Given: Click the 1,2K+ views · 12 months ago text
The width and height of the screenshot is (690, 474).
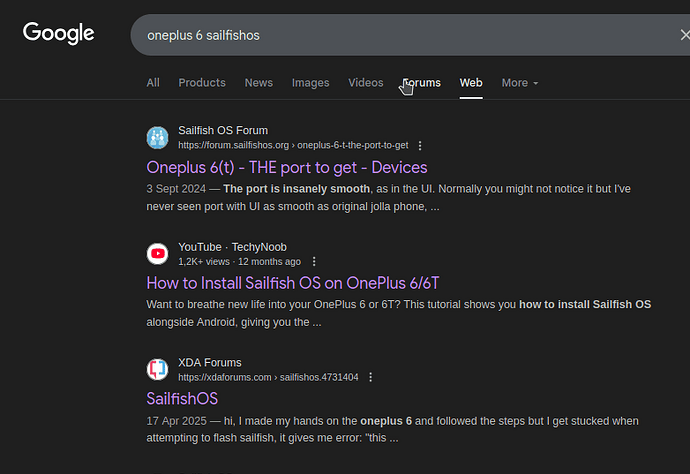Looking at the screenshot, I should coord(239,261).
